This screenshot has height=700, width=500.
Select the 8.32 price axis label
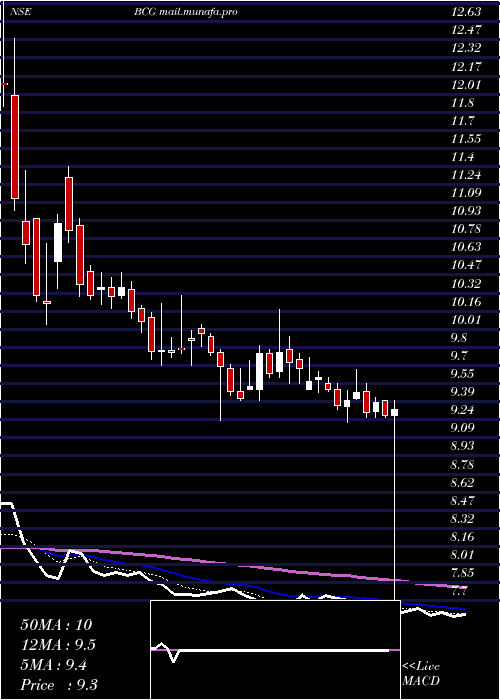coord(462,519)
